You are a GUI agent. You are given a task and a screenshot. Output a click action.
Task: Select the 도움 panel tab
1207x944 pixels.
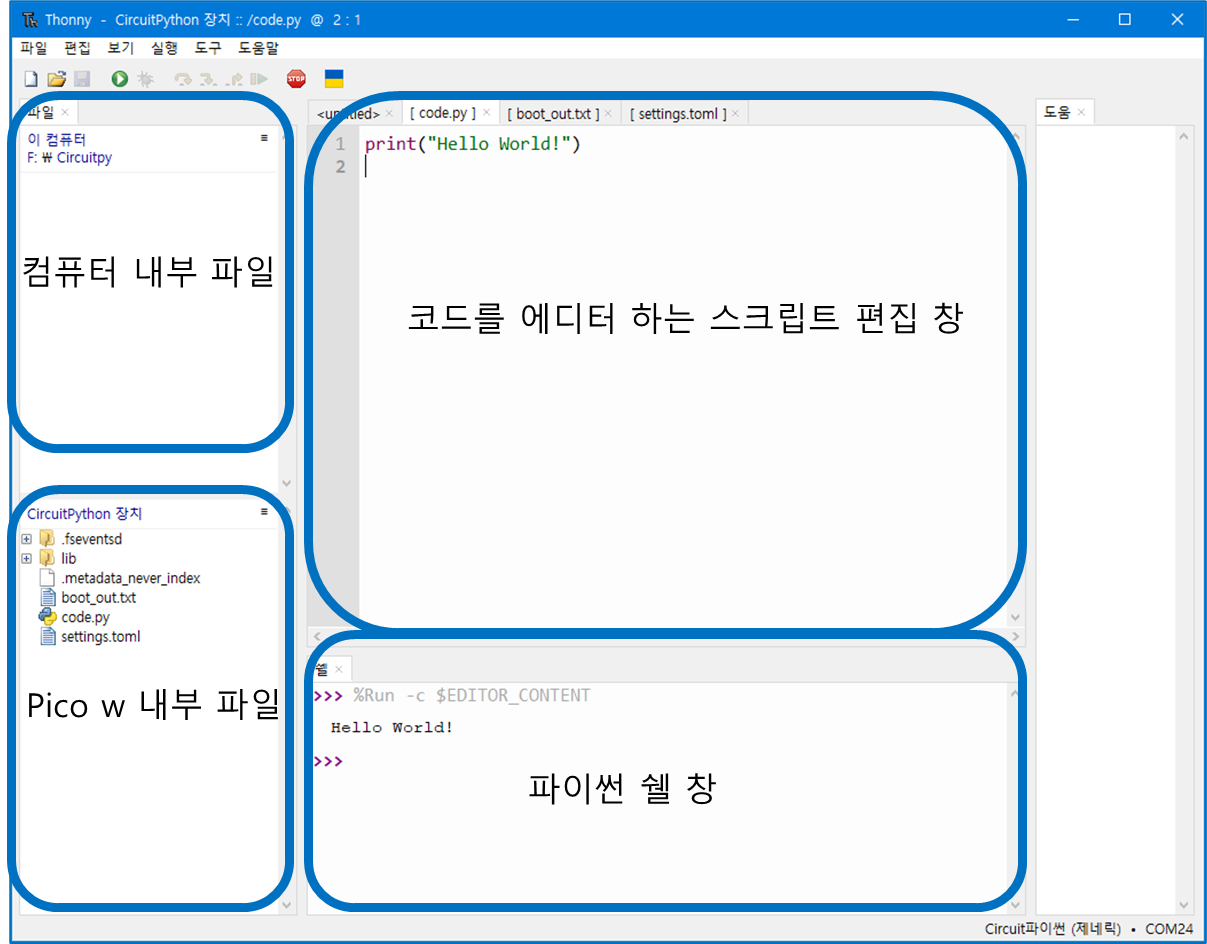1057,112
